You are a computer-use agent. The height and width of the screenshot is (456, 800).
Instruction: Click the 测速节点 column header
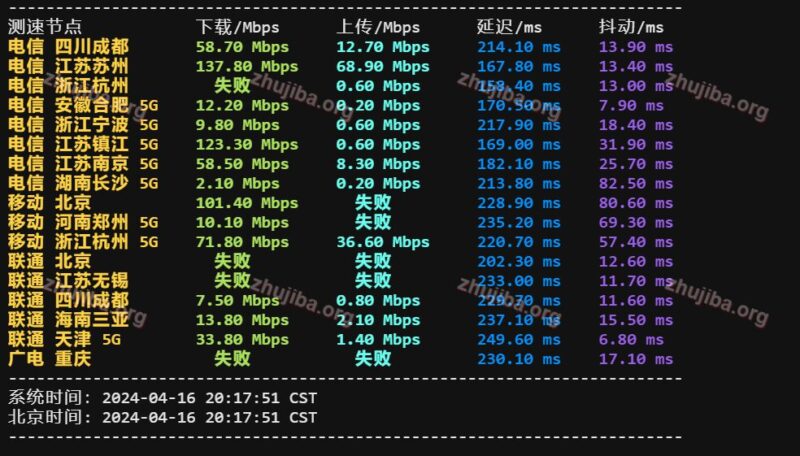45,27
